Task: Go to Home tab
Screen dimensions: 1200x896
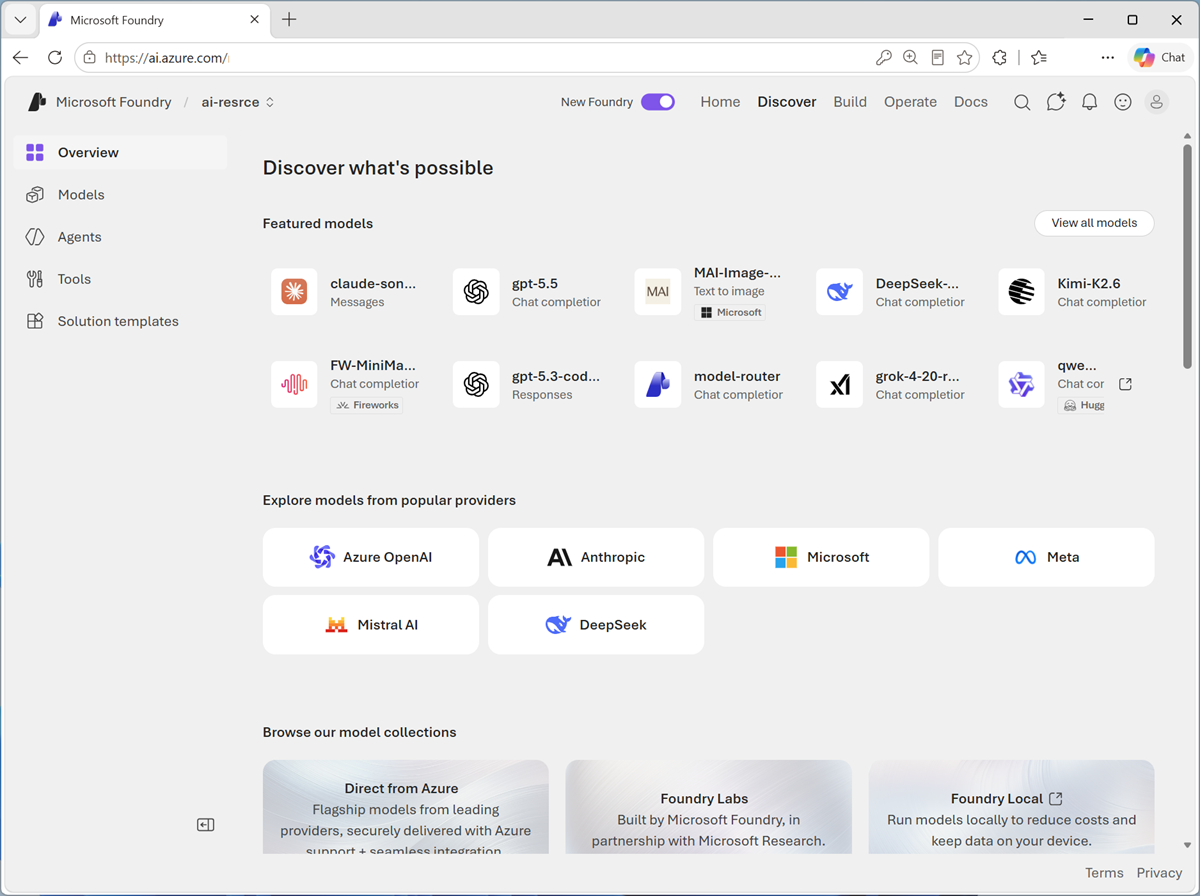Action: pyautogui.click(x=720, y=102)
